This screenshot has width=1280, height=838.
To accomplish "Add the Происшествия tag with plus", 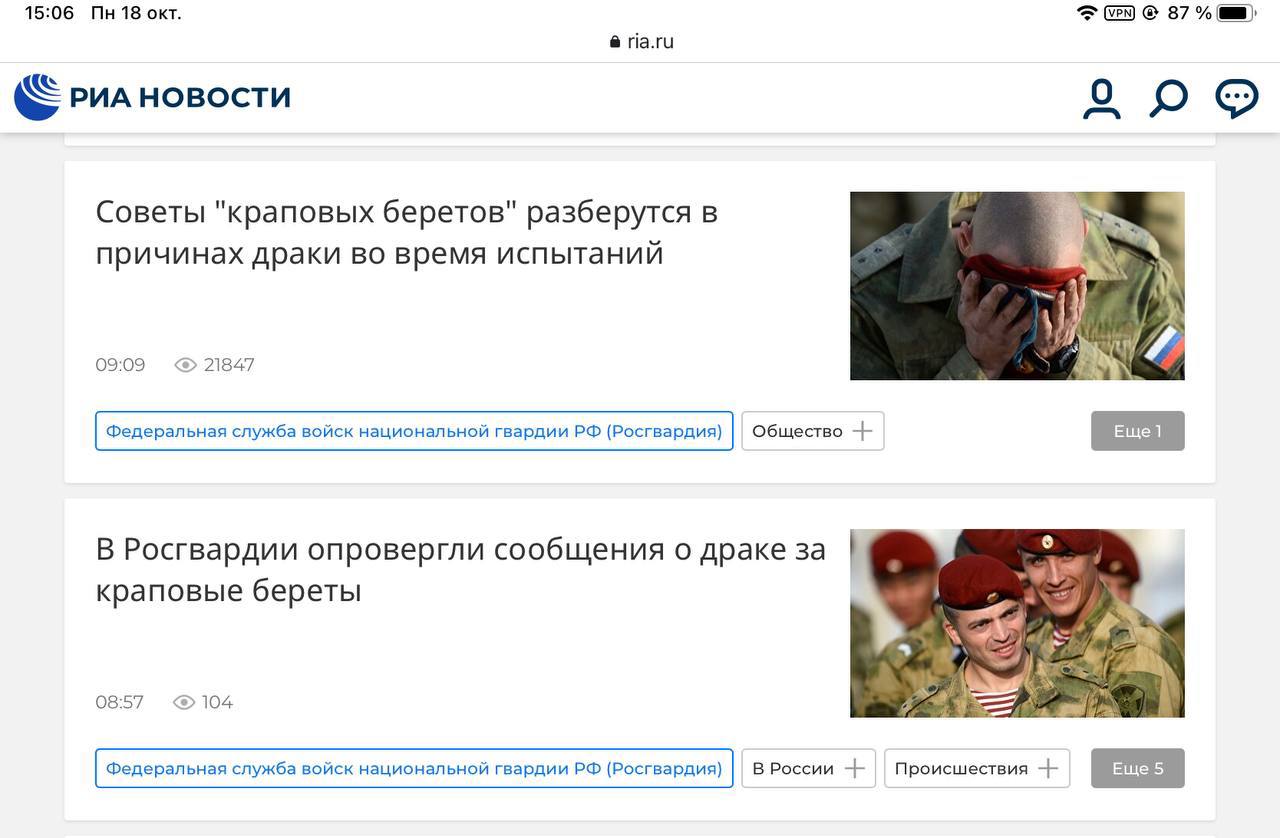I will (x=1047, y=768).
